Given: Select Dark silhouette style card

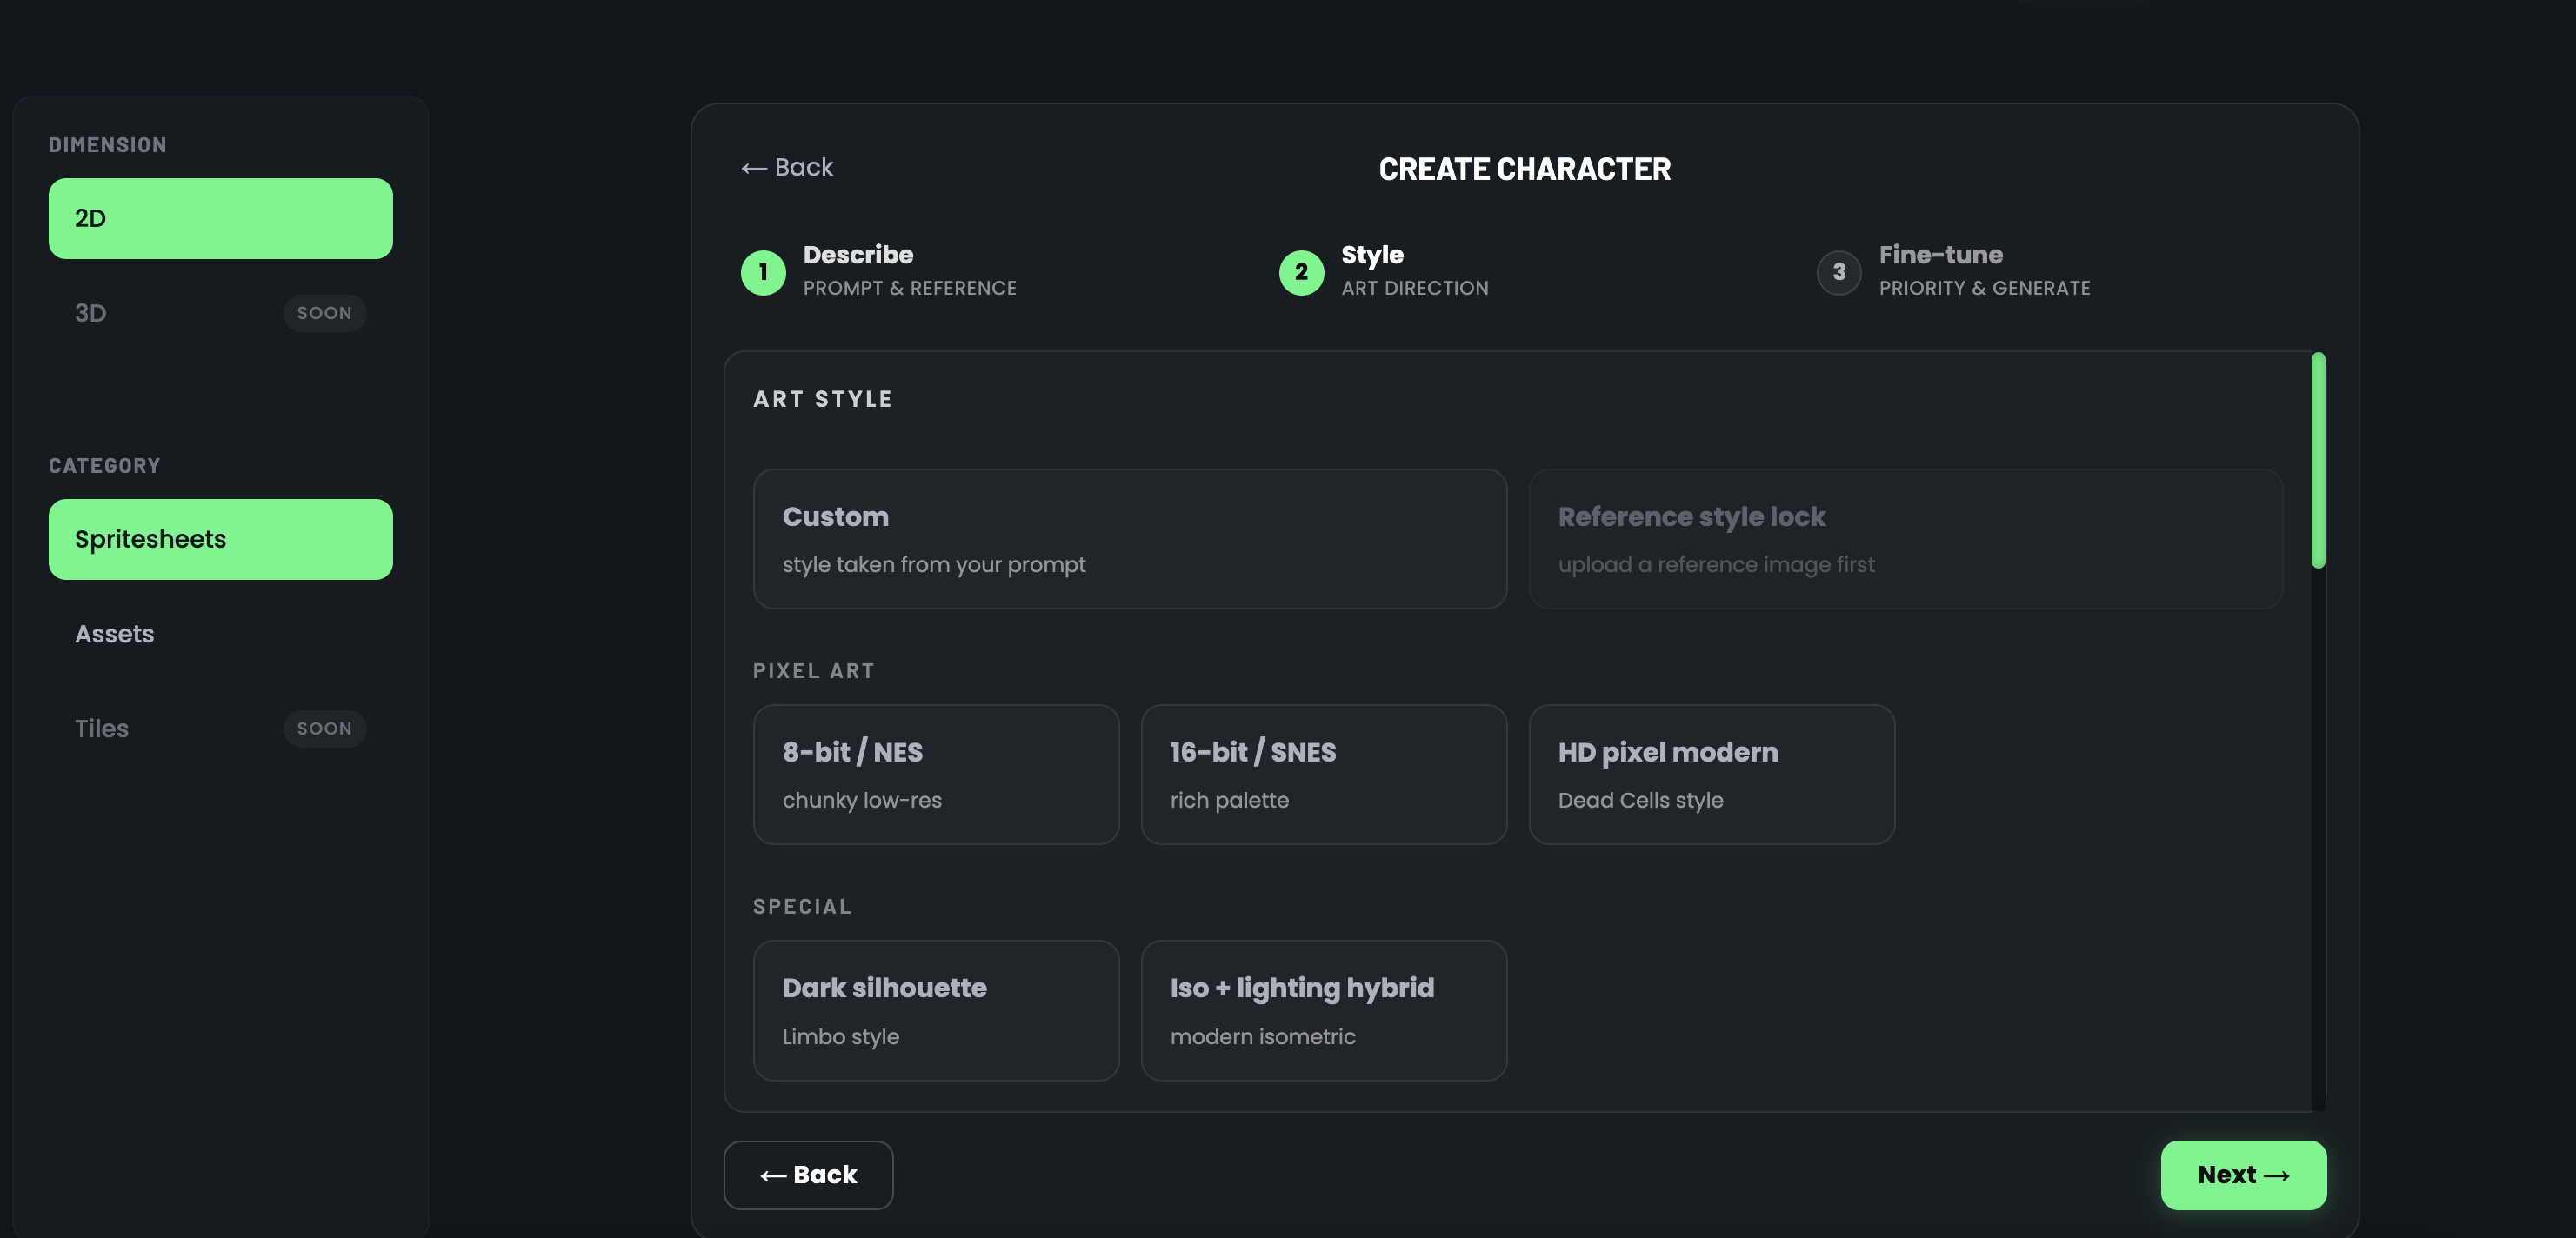Looking at the screenshot, I should pos(935,1010).
